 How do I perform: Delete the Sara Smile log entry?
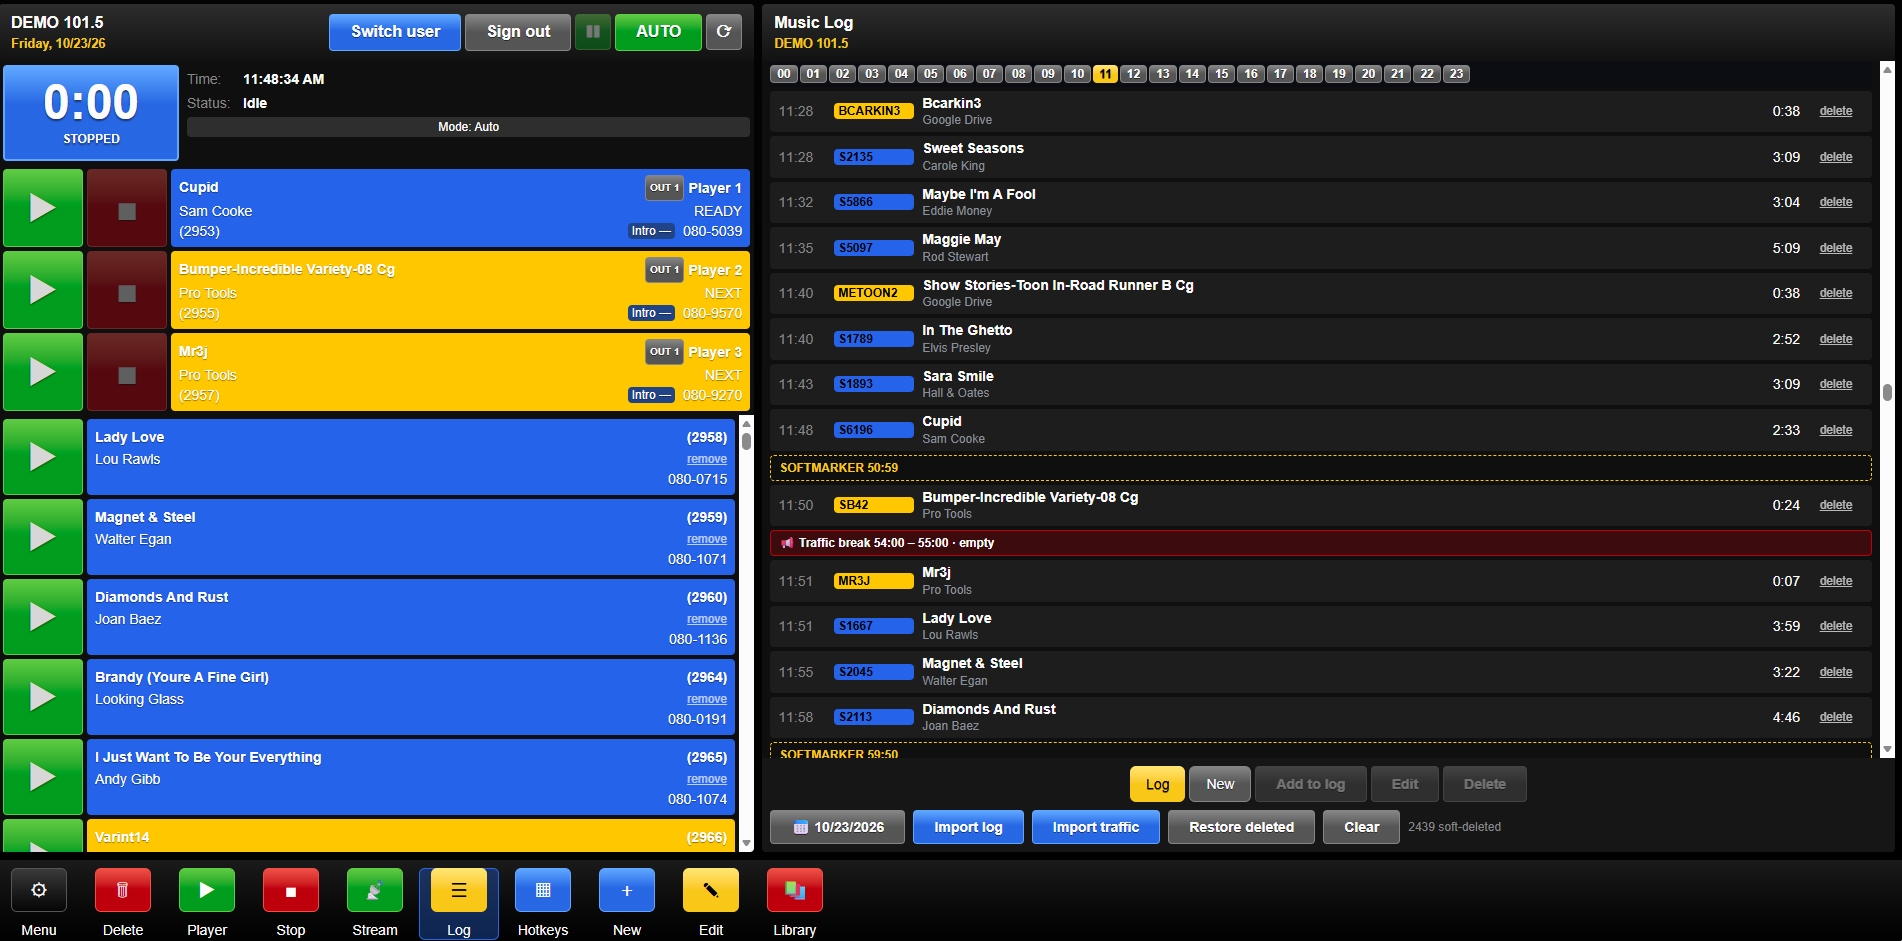pyautogui.click(x=1835, y=384)
